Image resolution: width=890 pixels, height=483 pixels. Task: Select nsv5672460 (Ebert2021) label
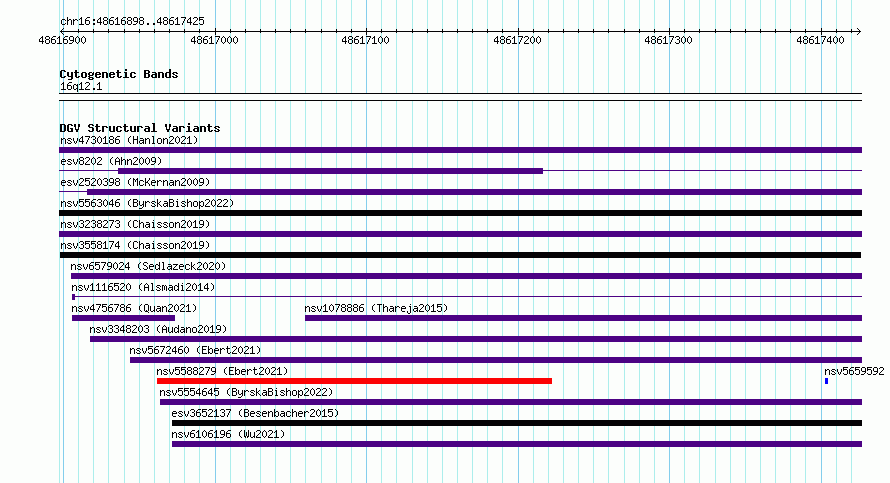[x=195, y=350]
